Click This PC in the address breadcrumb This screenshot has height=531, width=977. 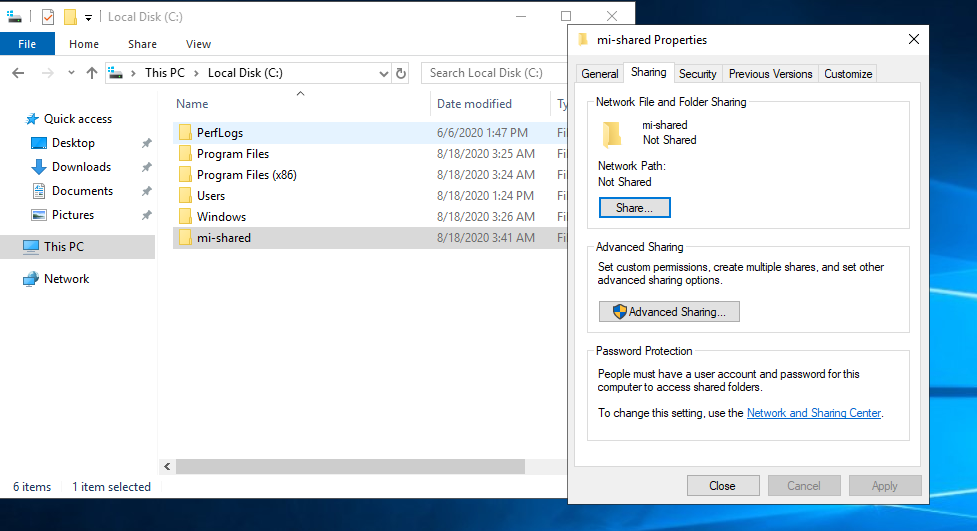[x=164, y=73]
